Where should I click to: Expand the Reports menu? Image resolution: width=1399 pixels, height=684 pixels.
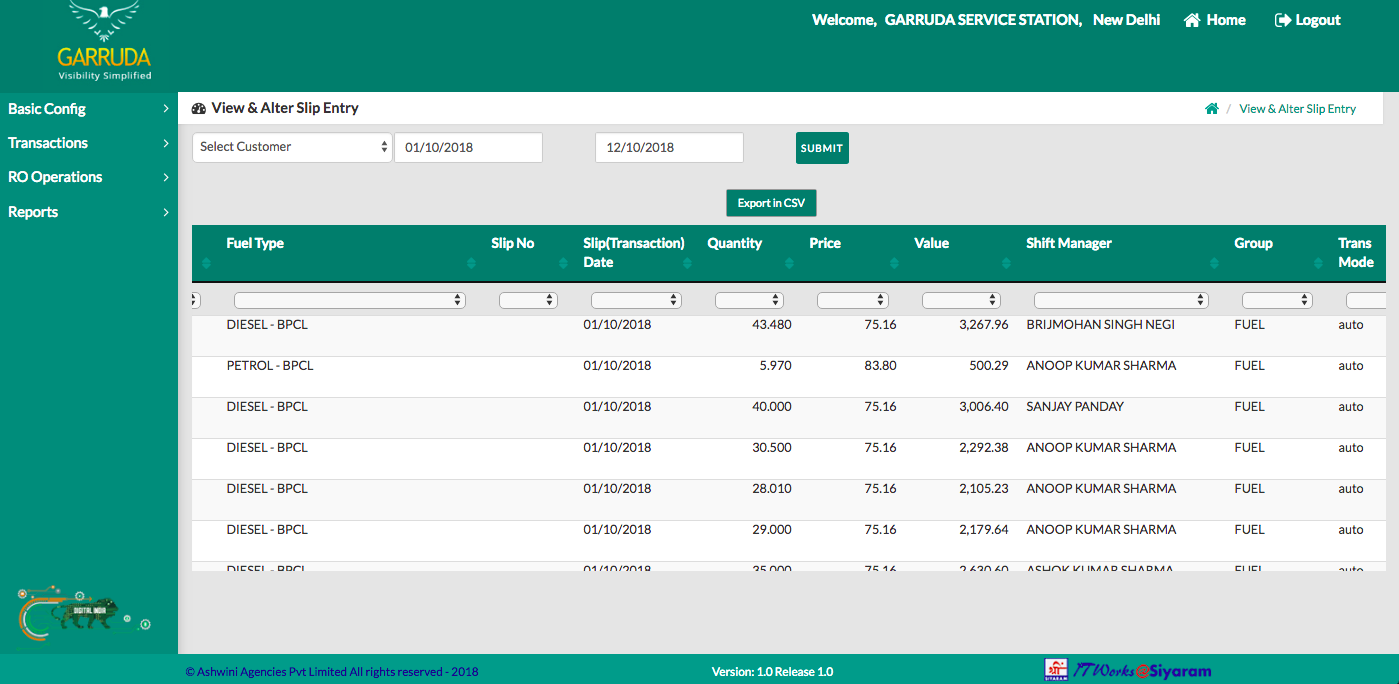(x=89, y=212)
